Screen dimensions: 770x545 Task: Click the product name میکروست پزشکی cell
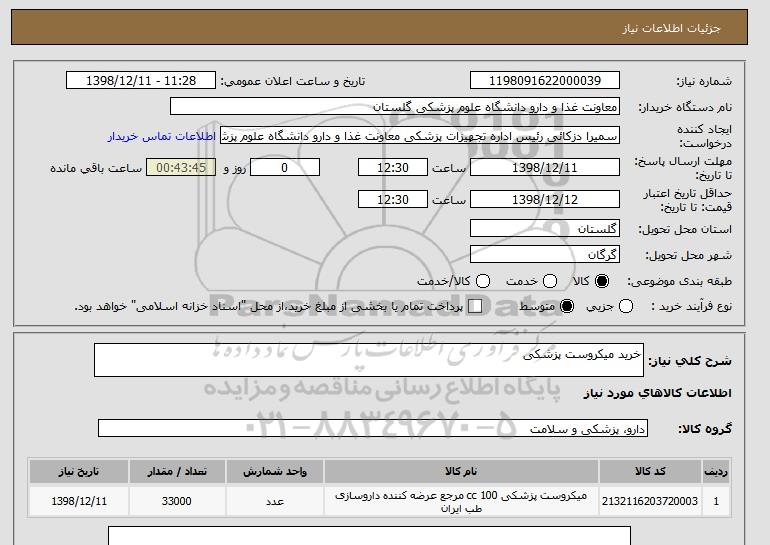(461, 501)
